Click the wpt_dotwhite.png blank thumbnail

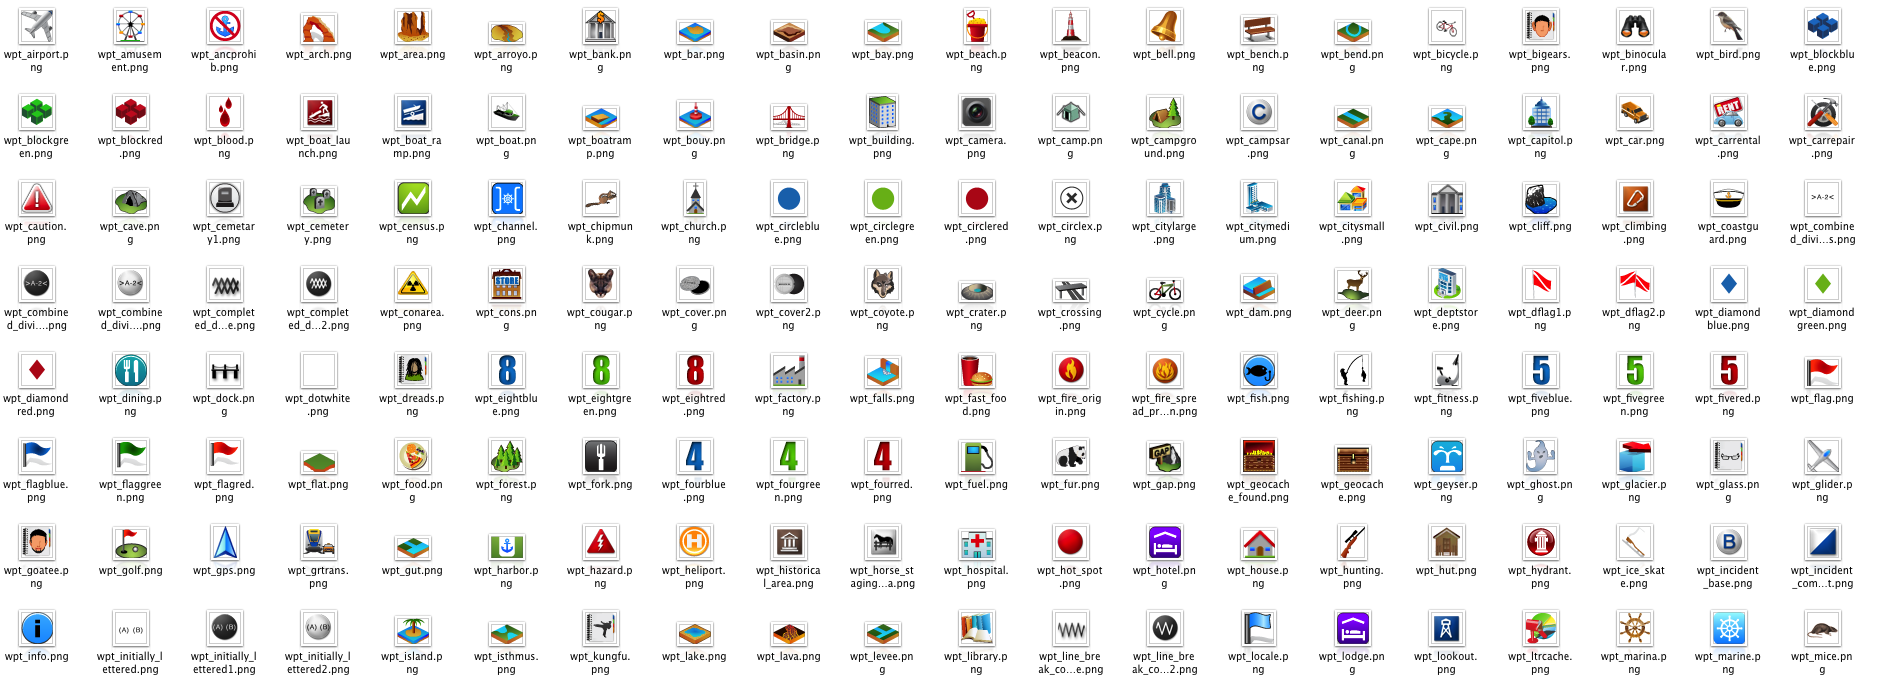[318, 370]
